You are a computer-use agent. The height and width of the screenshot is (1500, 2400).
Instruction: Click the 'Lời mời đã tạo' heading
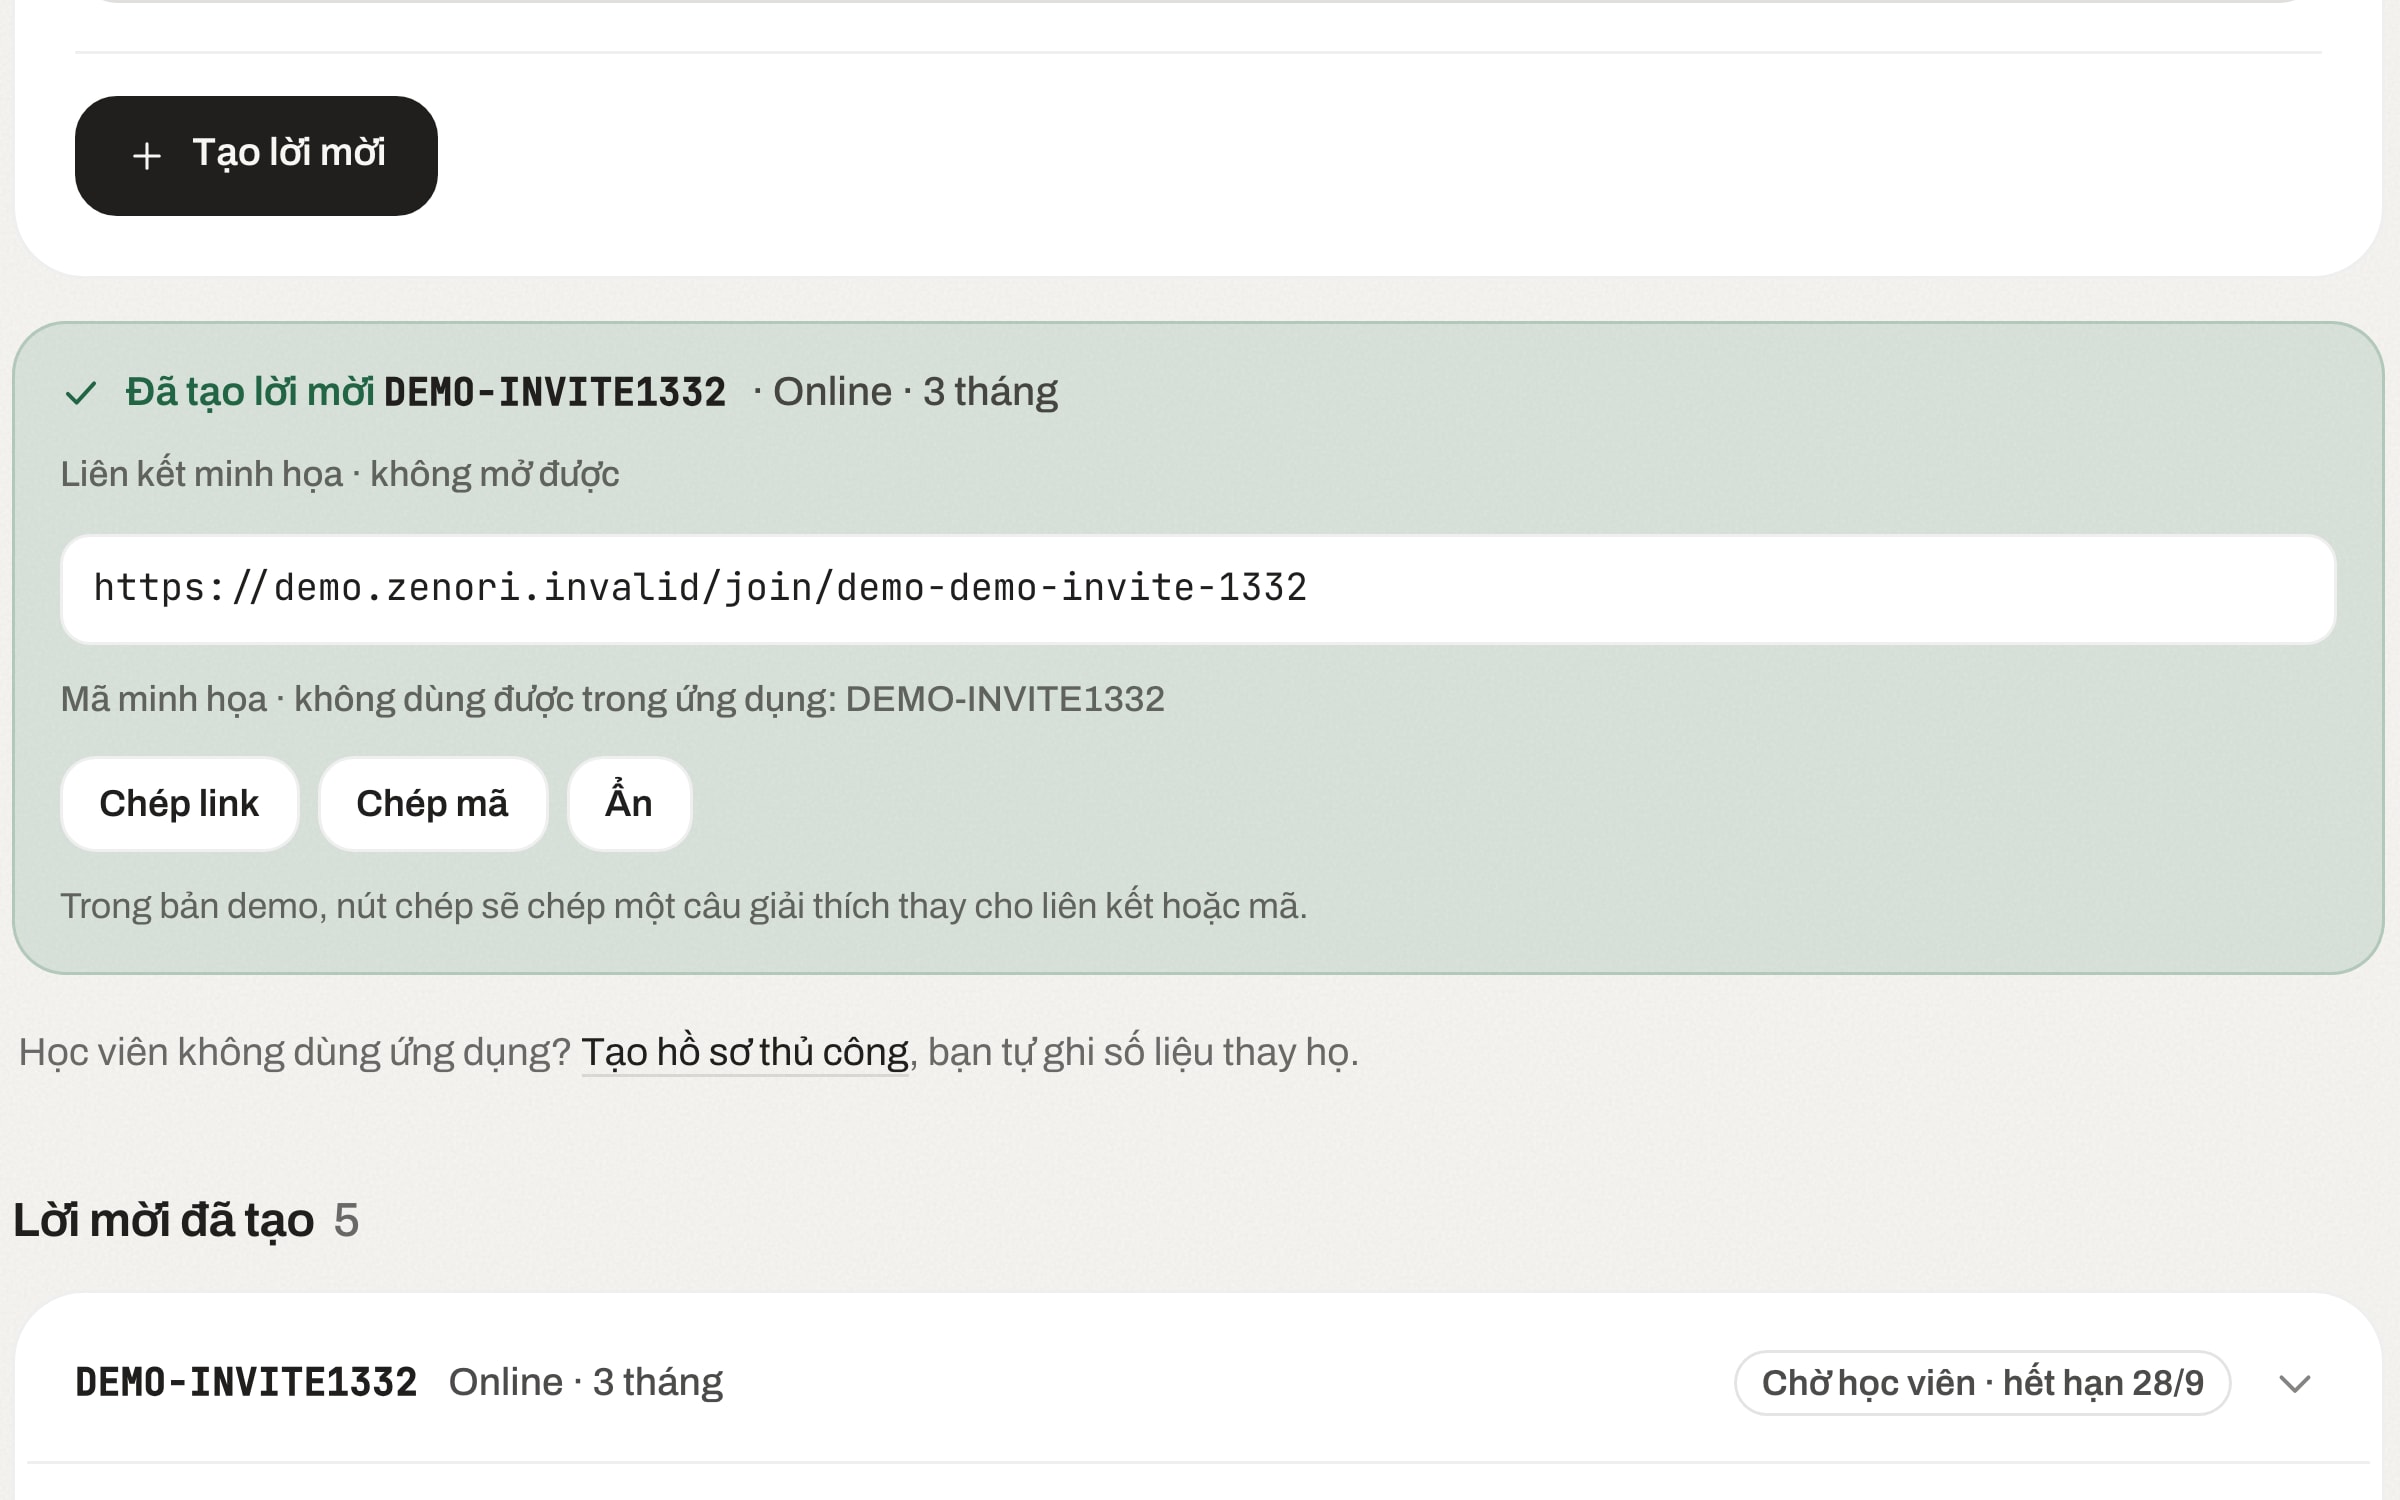pyautogui.click(x=164, y=1220)
